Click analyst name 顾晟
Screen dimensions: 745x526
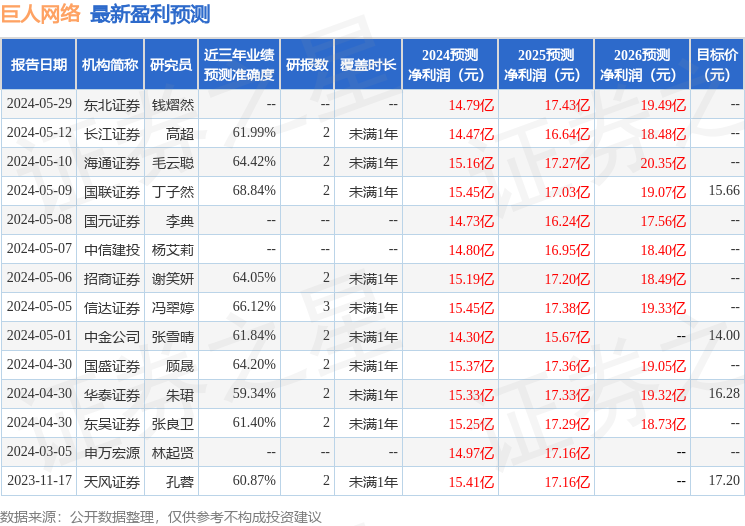click(180, 366)
